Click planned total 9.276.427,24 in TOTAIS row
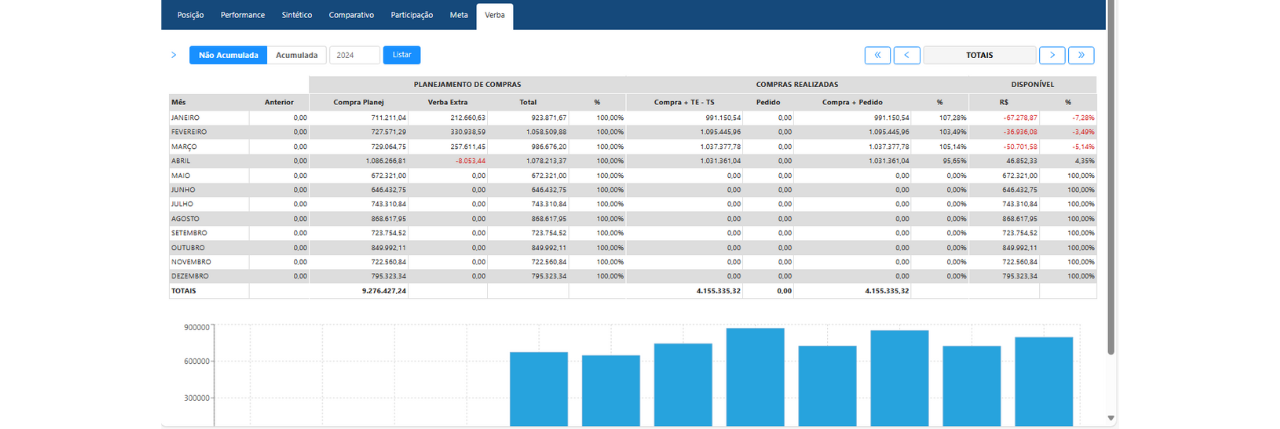The height and width of the screenshot is (429, 1280). [384, 291]
